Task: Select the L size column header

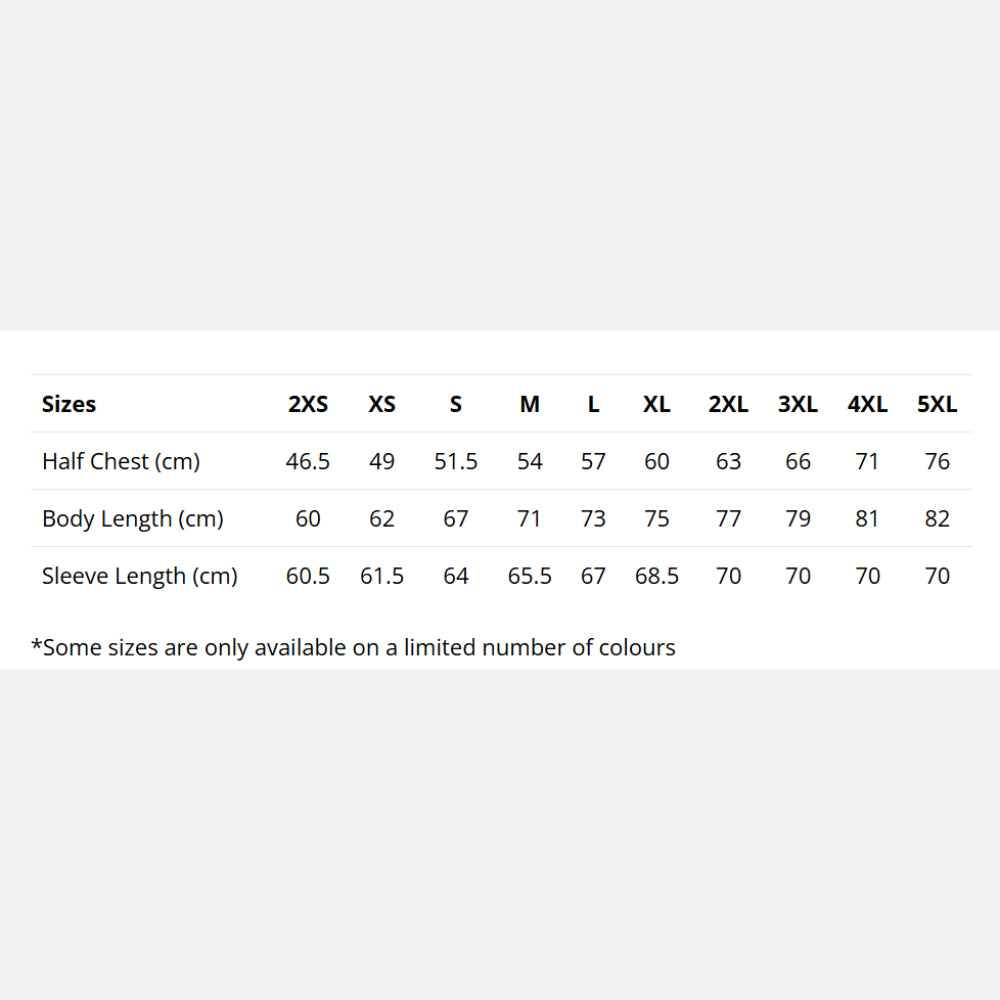Action: click(593, 404)
